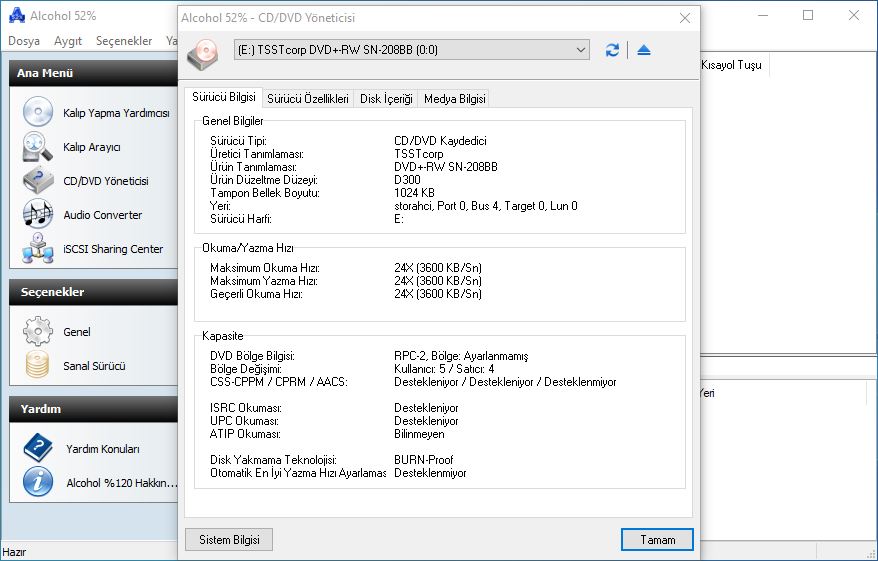Click CD/DVD Yöneticisi sidebar label
878x561 pixels.
(x=106, y=181)
